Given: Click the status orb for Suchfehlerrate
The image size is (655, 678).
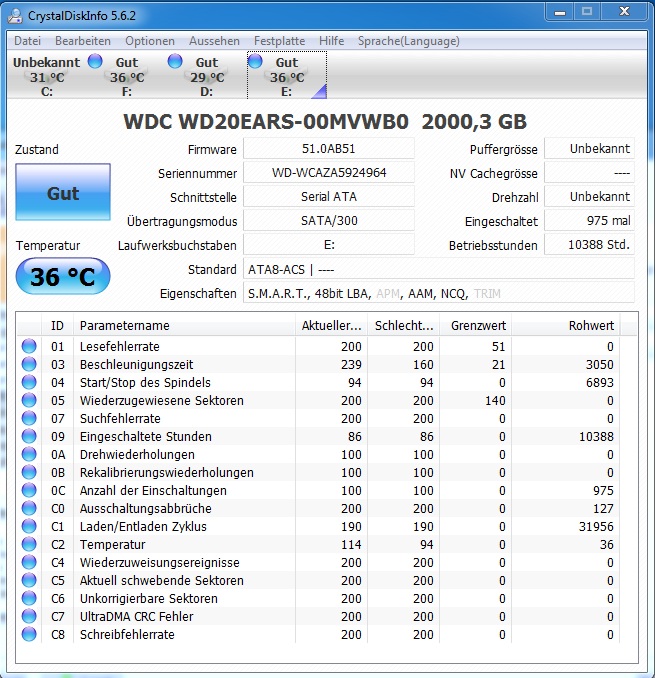Looking at the screenshot, I should point(29,418).
